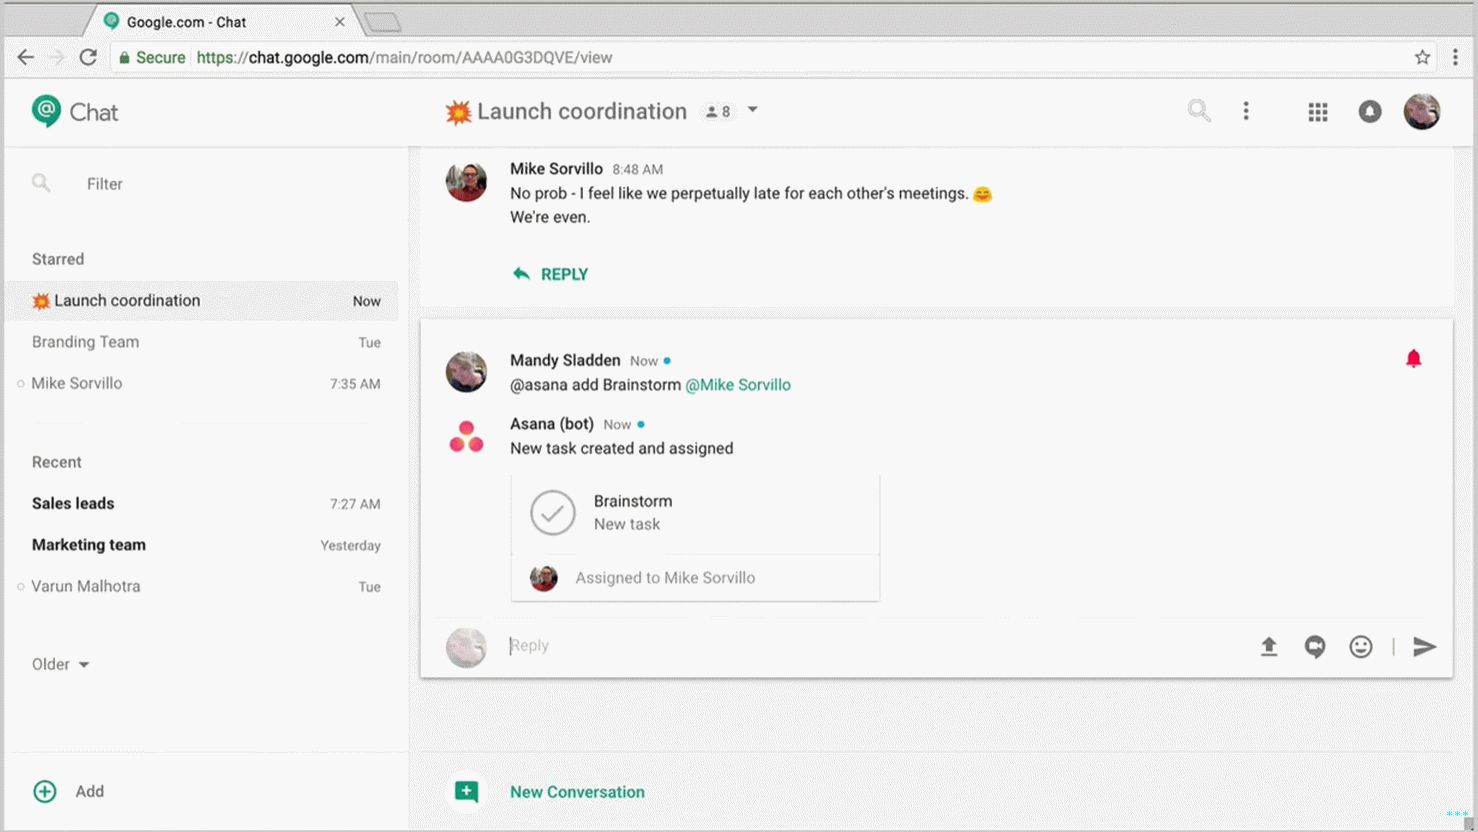
Task: Click the Add plus icon
Action: pyautogui.click(x=45, y=791)
